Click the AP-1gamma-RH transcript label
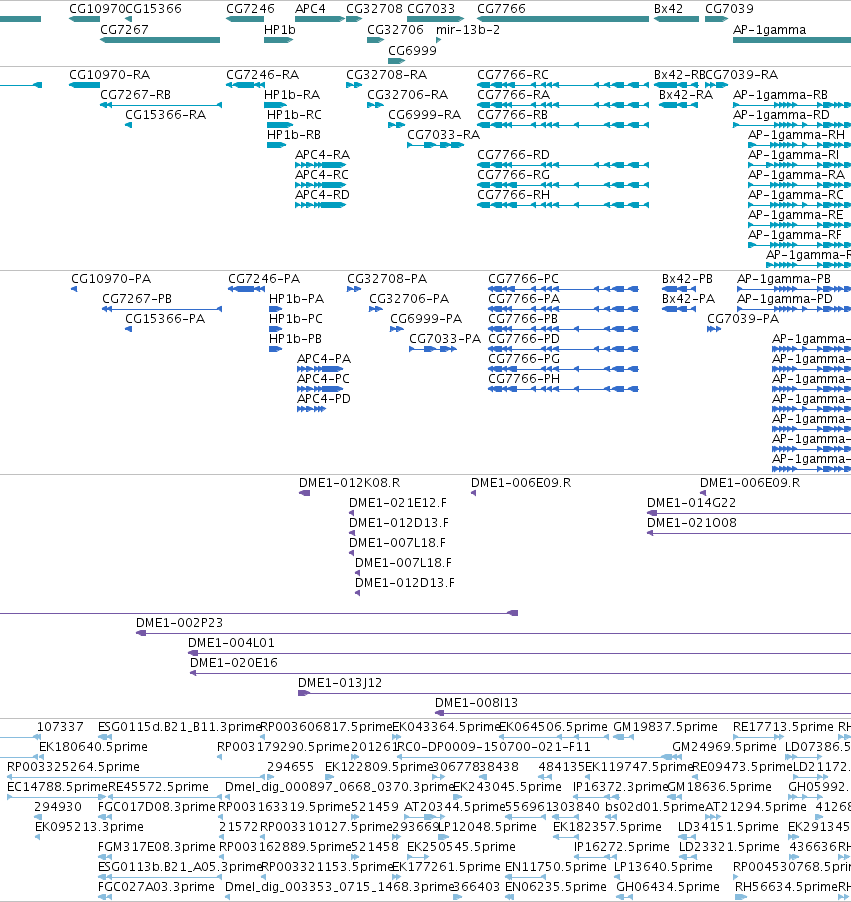Image resolution: width=851 pixels, height=902 pixels. coord(796,135)
